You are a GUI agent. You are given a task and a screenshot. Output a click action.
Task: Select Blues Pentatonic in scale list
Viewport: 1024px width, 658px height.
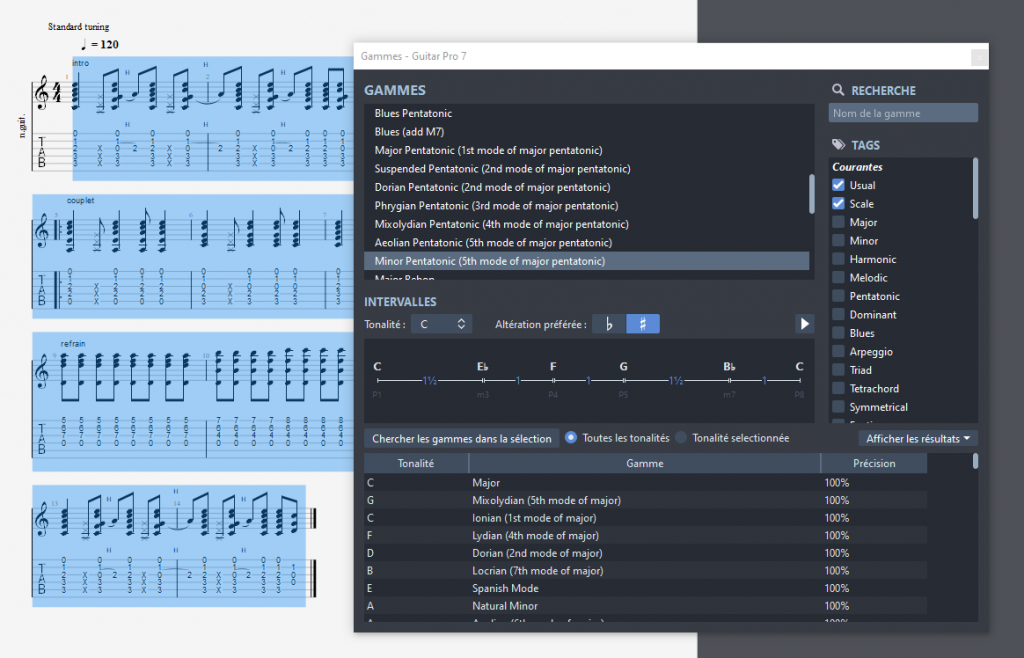pyautogui.click(x=413, y=113)
